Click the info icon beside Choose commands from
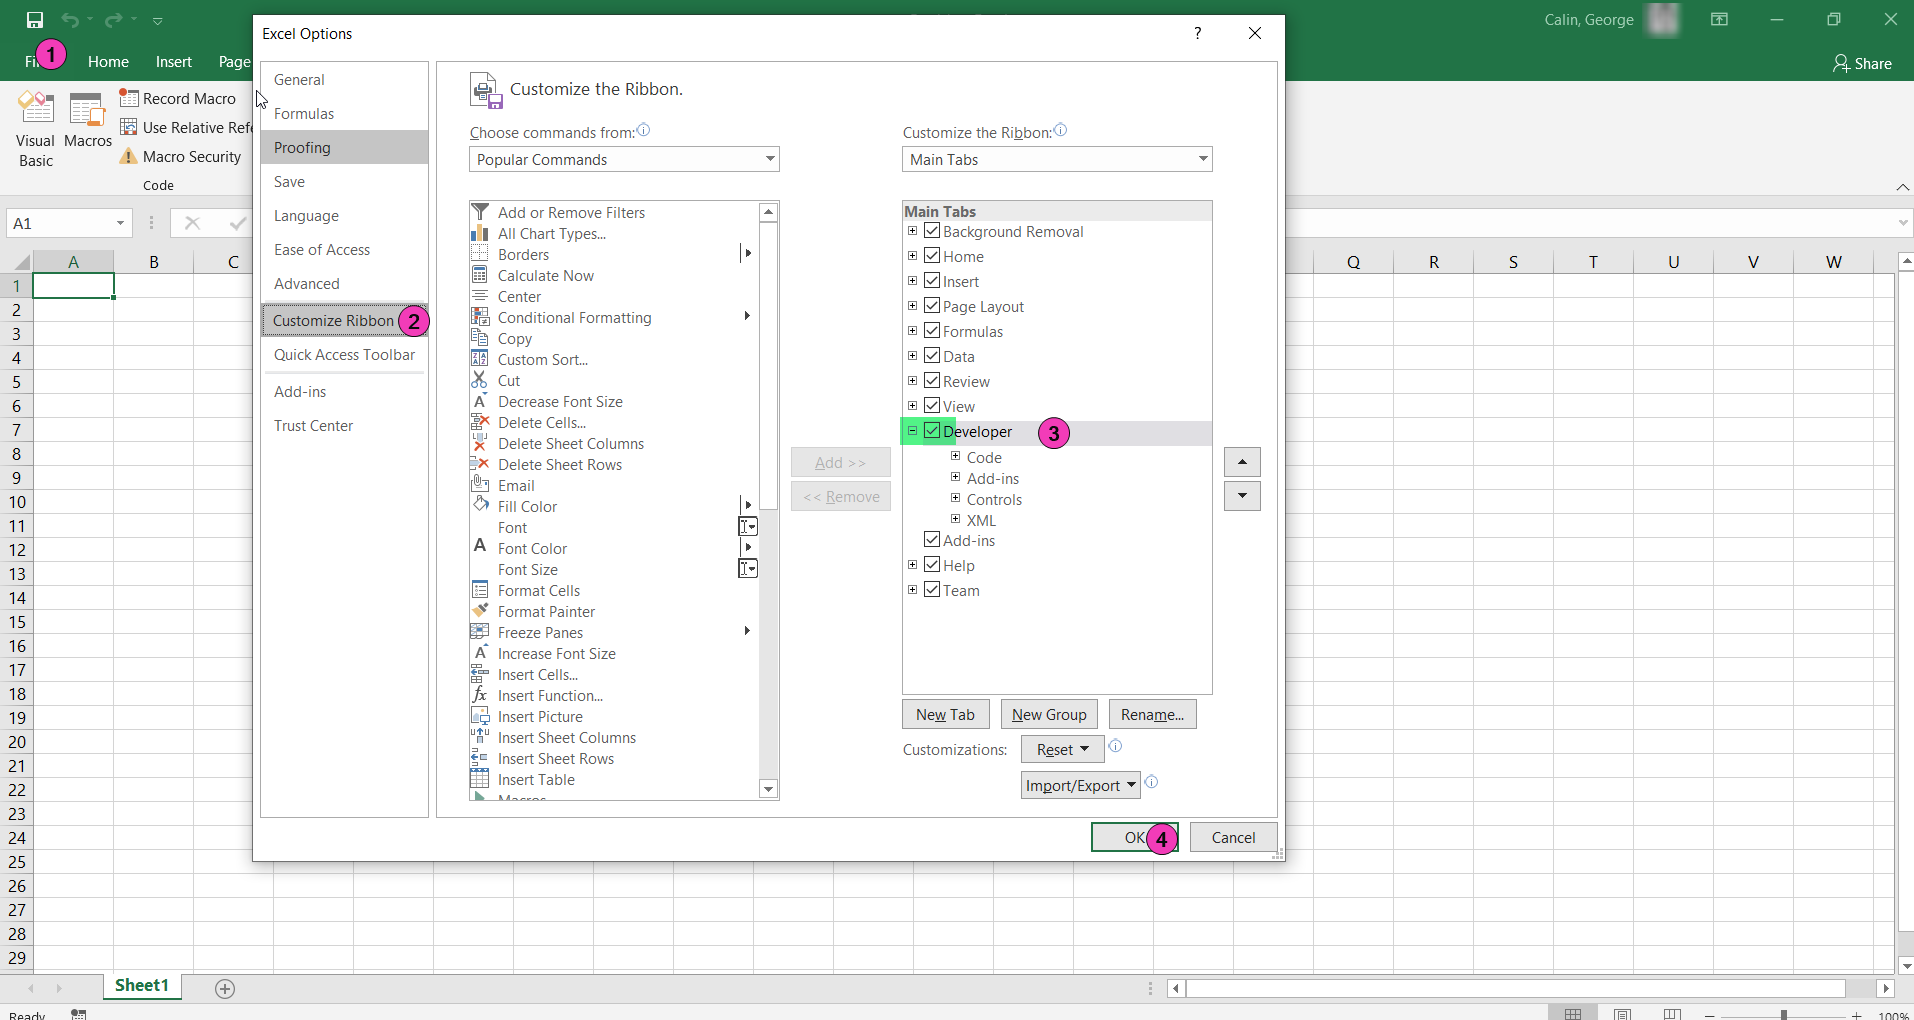 pos(644,130)
